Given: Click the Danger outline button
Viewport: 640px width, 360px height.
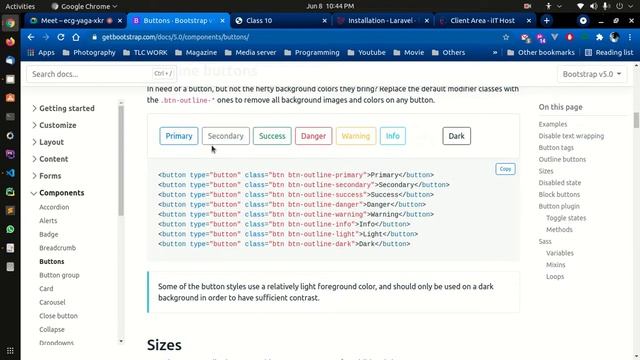Looking at the screenshot, I should coord(313,136).
